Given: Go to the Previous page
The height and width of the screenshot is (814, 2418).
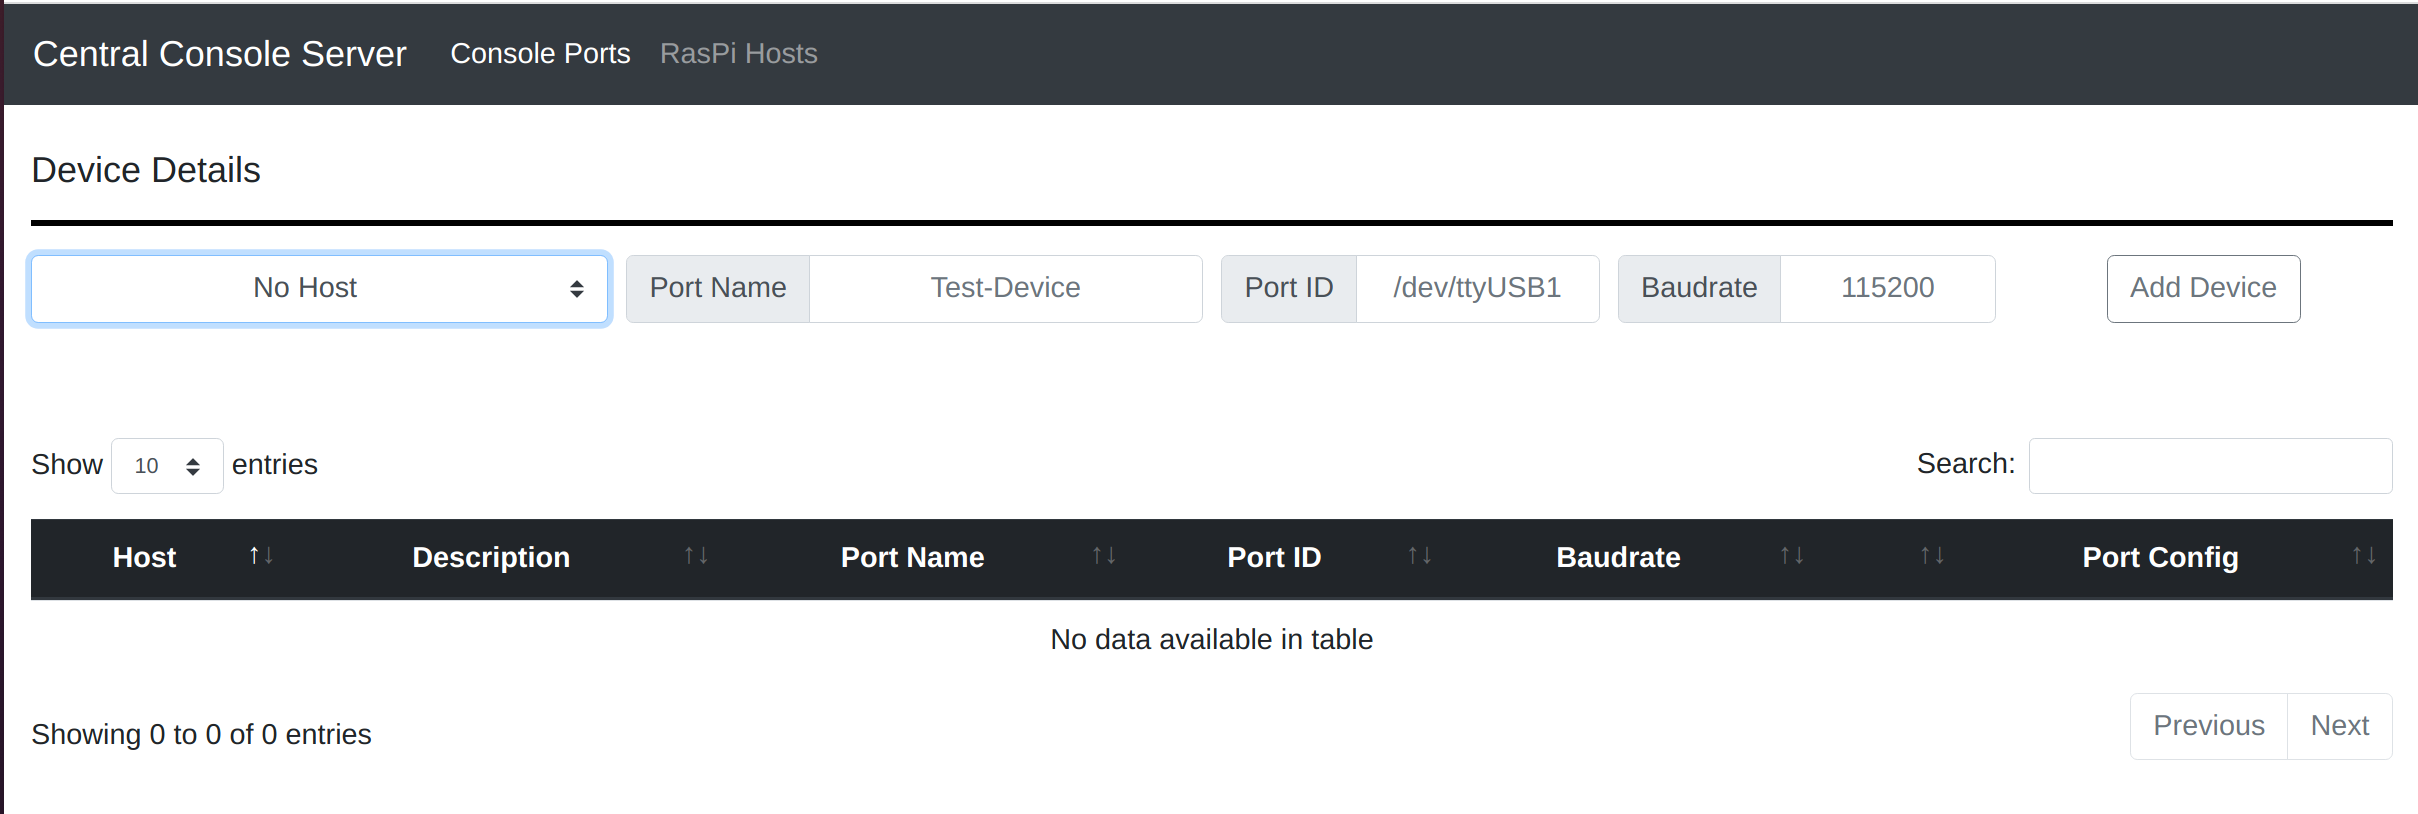Looking at the screenshot, I should click(2209, 726).
